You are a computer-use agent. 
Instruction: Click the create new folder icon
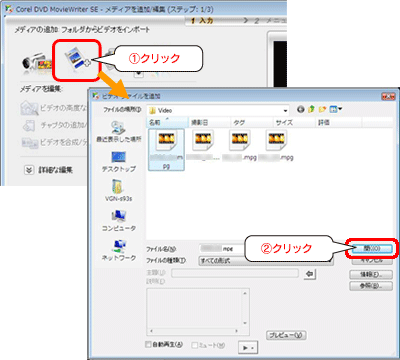click(x=322, y=109)
